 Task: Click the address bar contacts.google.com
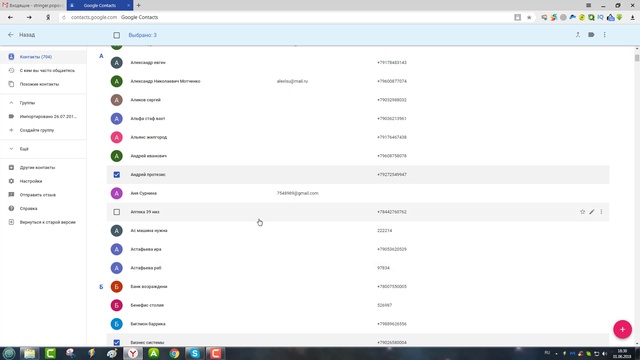pos(94,18)
